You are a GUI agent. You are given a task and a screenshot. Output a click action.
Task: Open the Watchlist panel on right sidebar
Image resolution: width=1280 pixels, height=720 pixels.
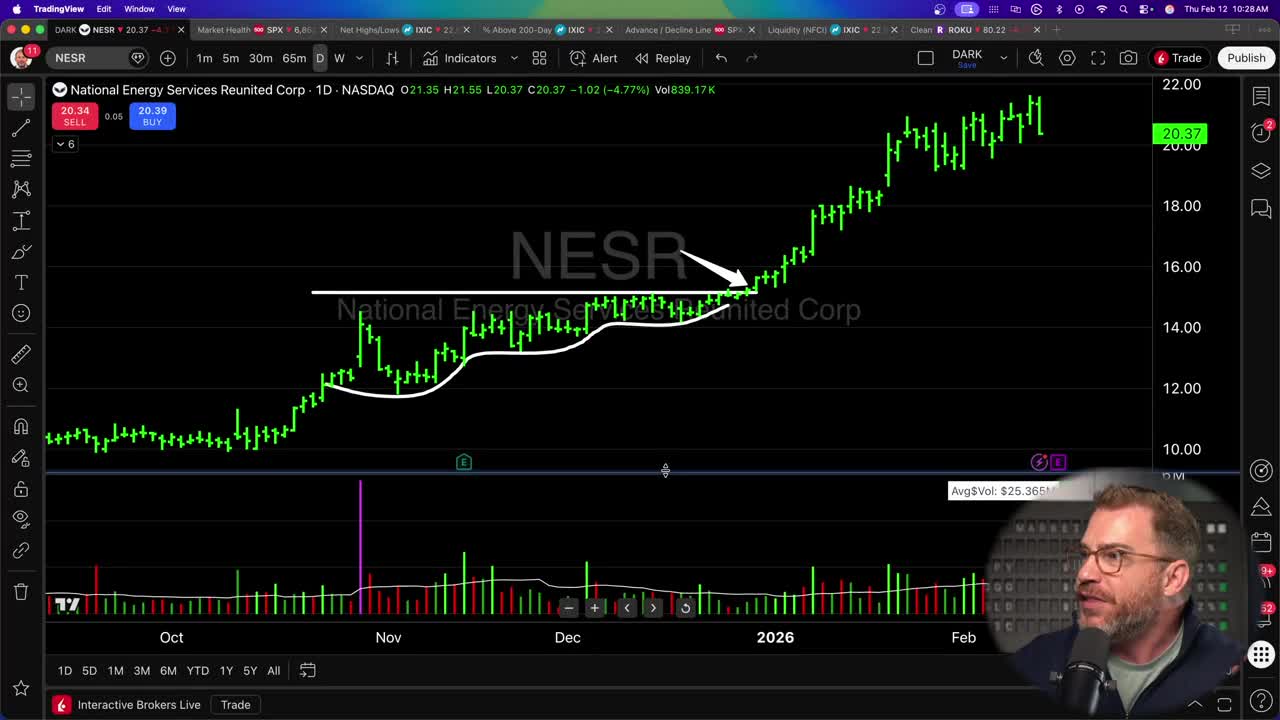1261,96
